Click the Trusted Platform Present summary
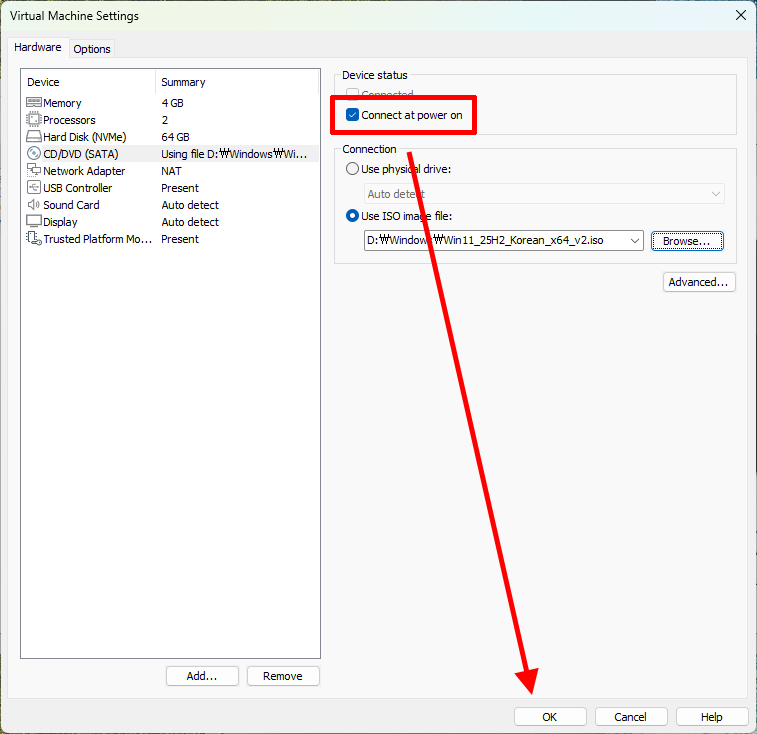Image resolution: width=757 pixels, height=734 pixels. pos(180,239)
